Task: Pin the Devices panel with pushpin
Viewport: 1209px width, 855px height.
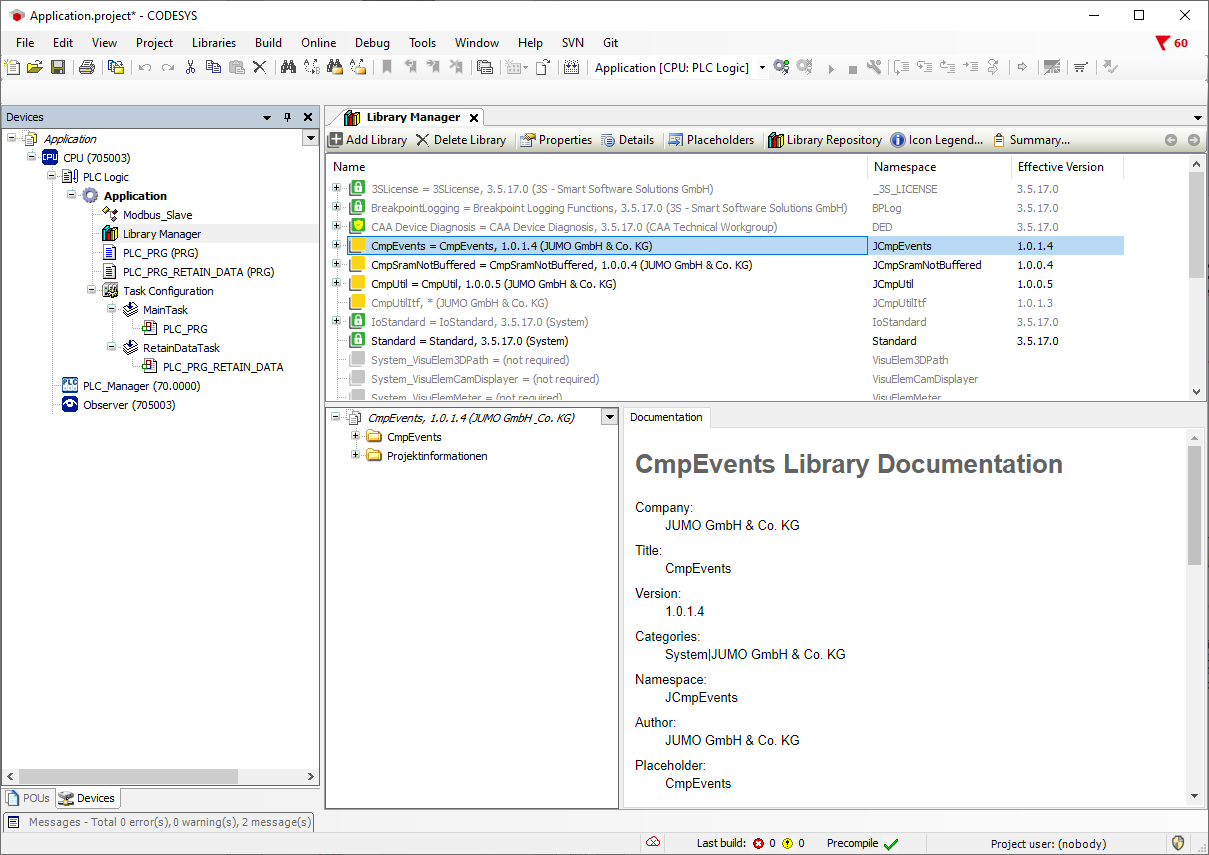Action: click(x=287, y=117)
